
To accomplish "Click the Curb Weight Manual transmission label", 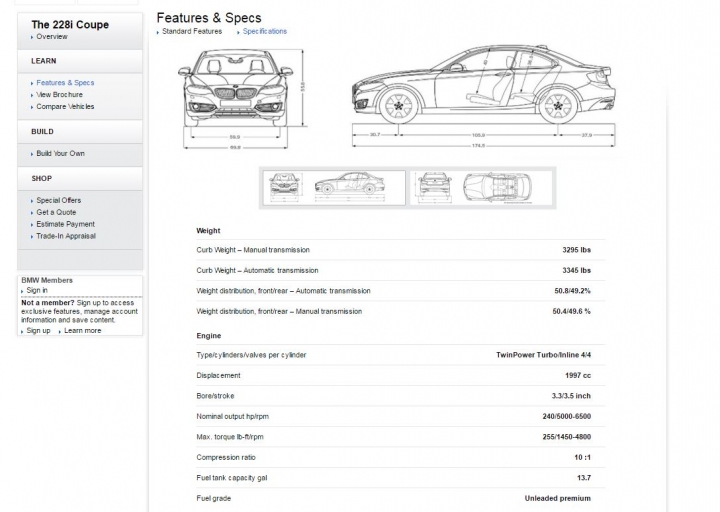I will (253, 250).
